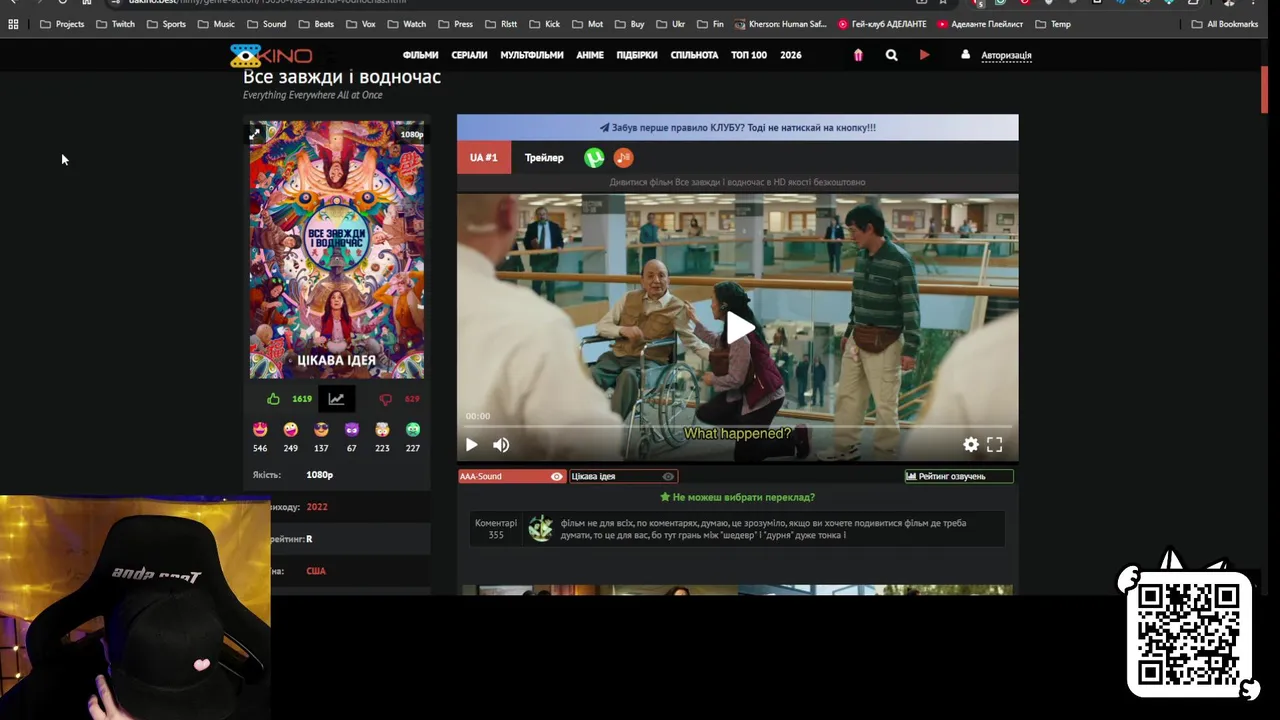Open the ФІЛЬМИ menu

point(420,55)
